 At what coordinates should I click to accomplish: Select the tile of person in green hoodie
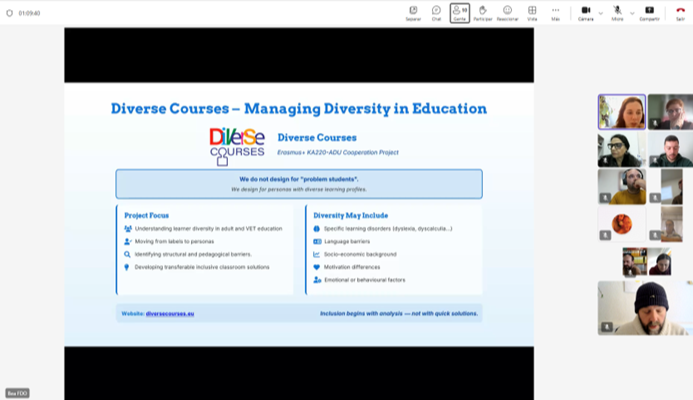(670, 149)
